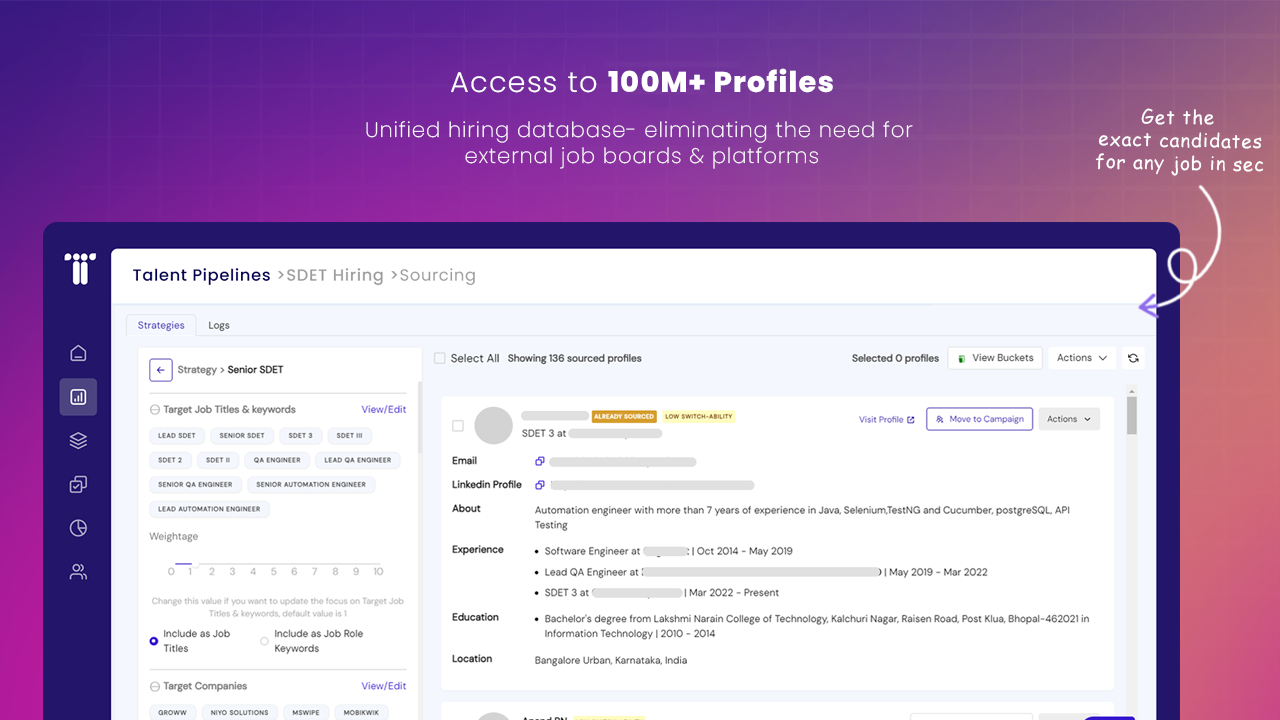This screenshot has height=720, width=1280.
Task: Go to Talent Pipelines breadcrumb
Action: click(x=202, y=275)
